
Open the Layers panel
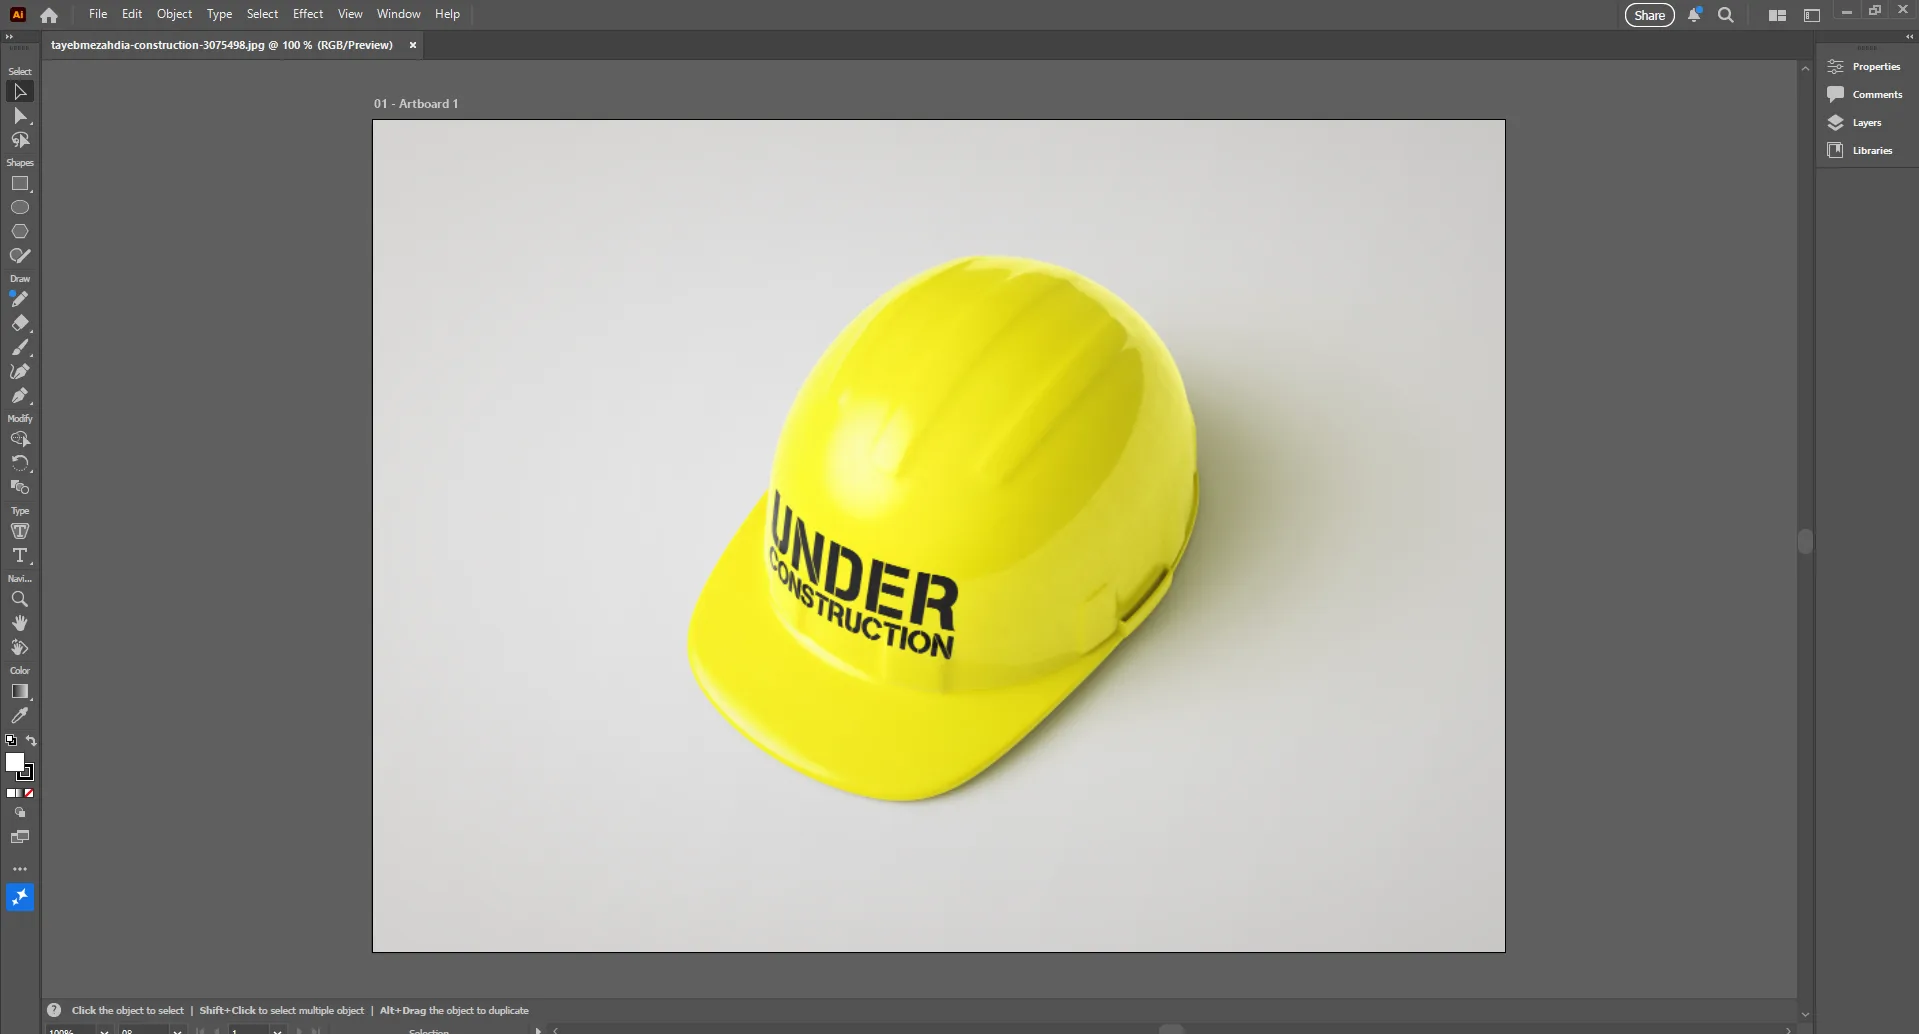[1866, 123]
